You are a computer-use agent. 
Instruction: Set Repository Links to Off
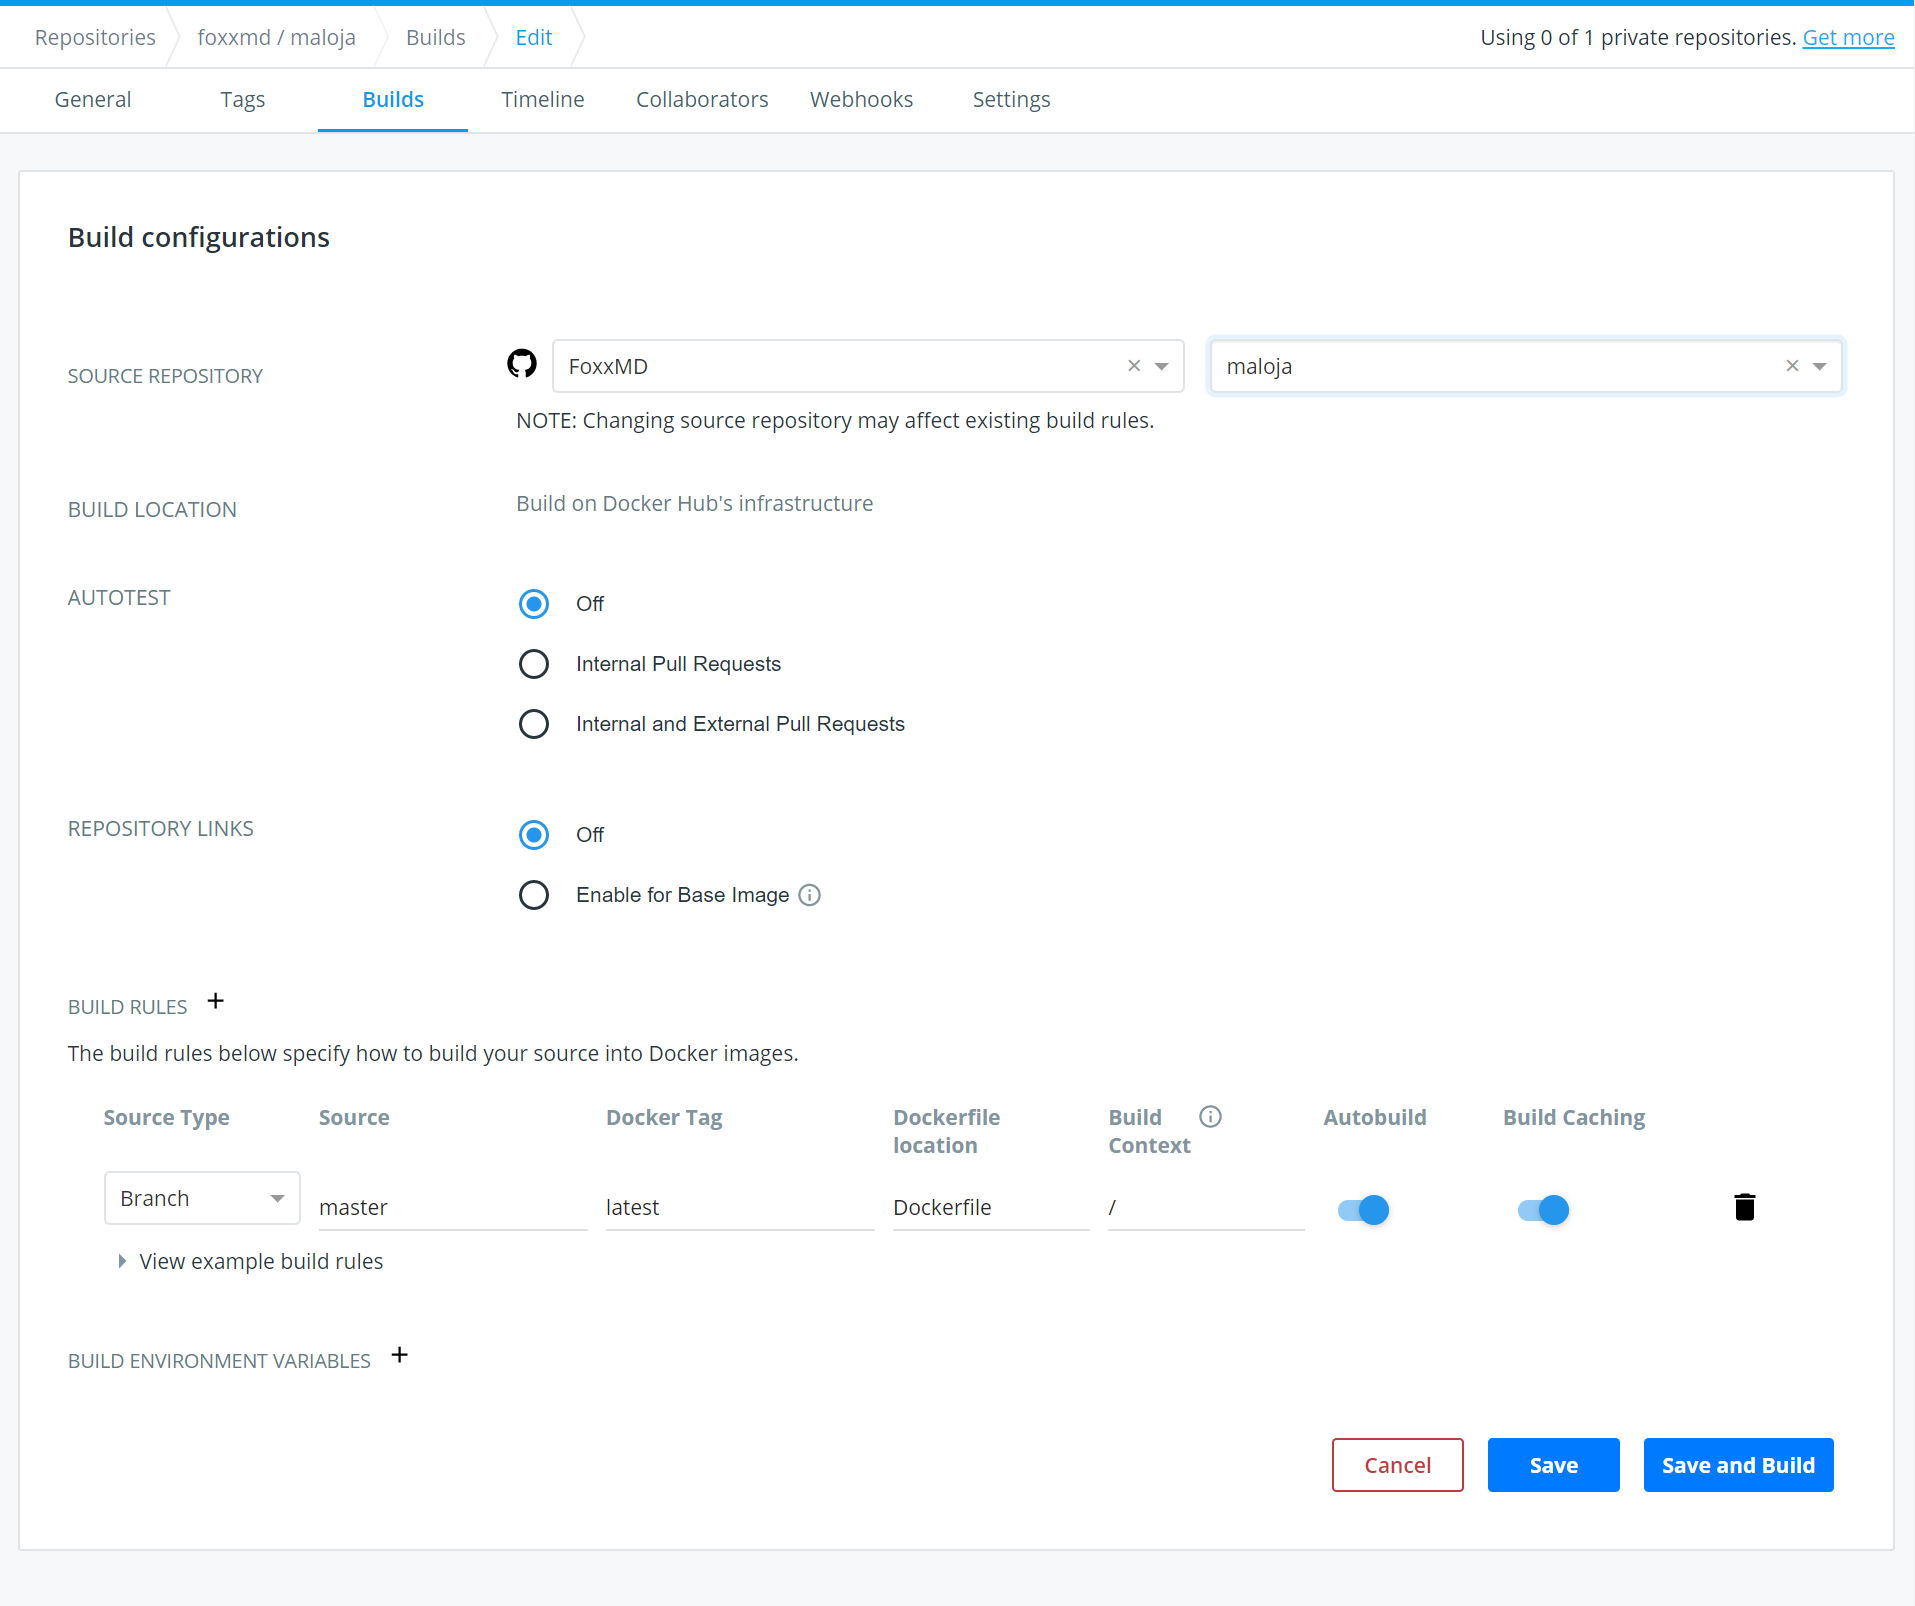pos(534,835)
